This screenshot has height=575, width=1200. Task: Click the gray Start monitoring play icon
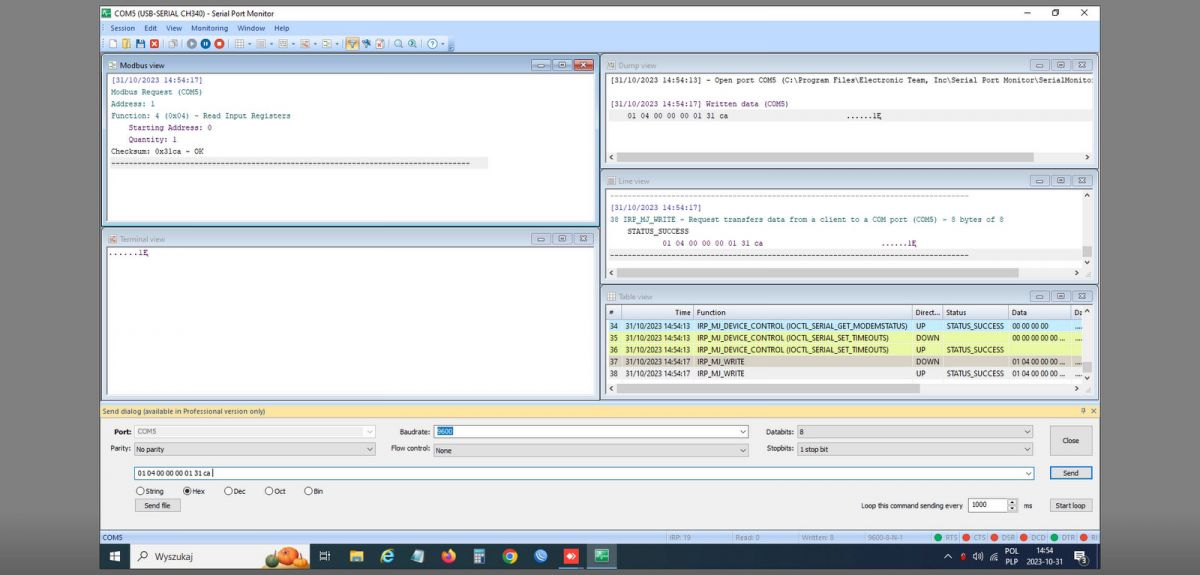click(191, 44)
